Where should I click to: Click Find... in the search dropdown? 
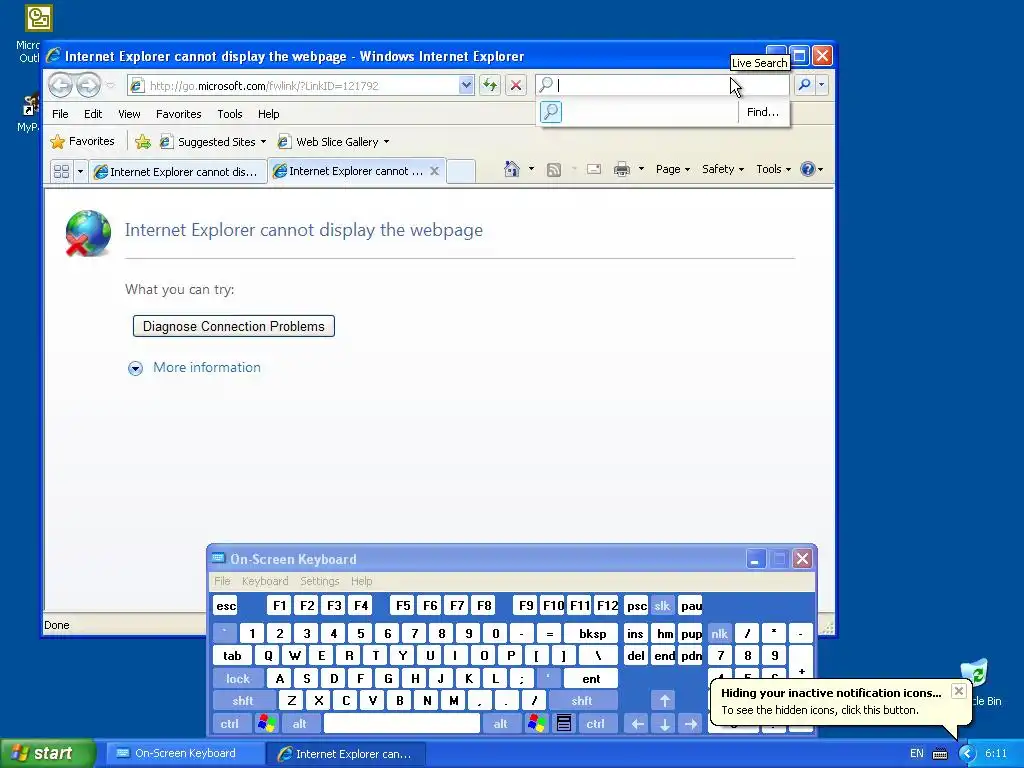(x=763, y=112)
